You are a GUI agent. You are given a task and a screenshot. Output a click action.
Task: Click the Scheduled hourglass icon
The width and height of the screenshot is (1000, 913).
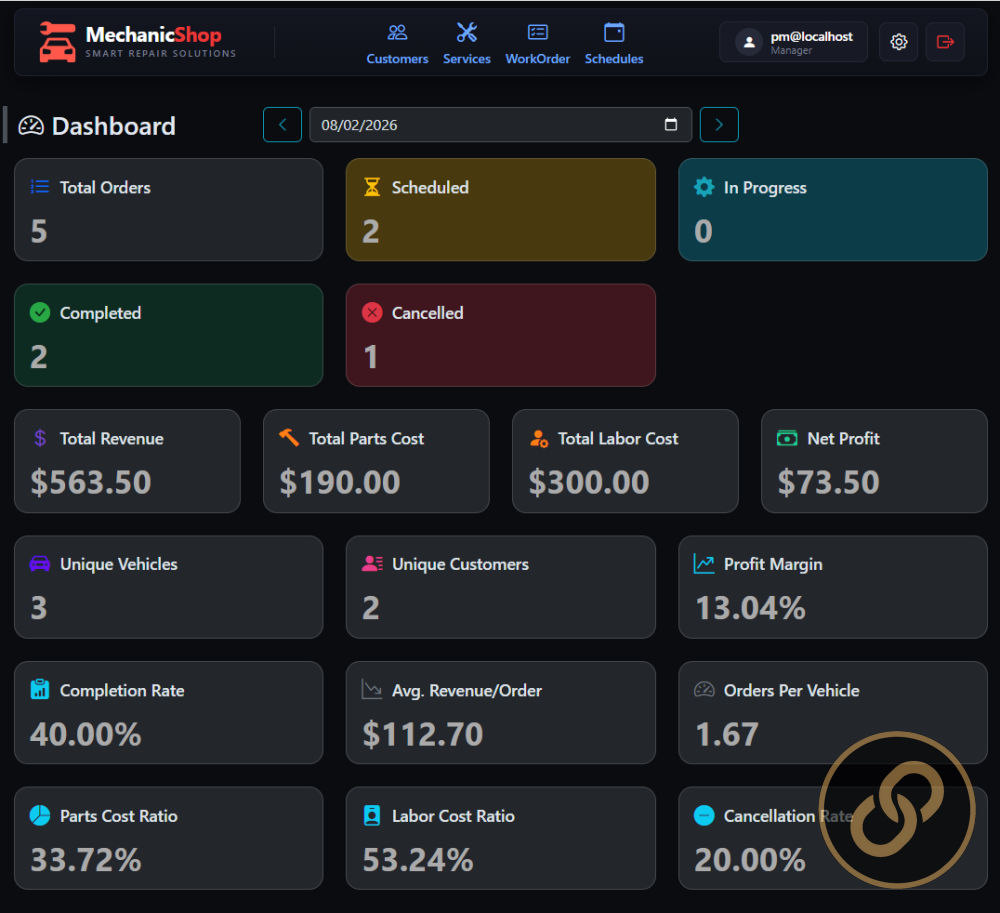[372, 187]
